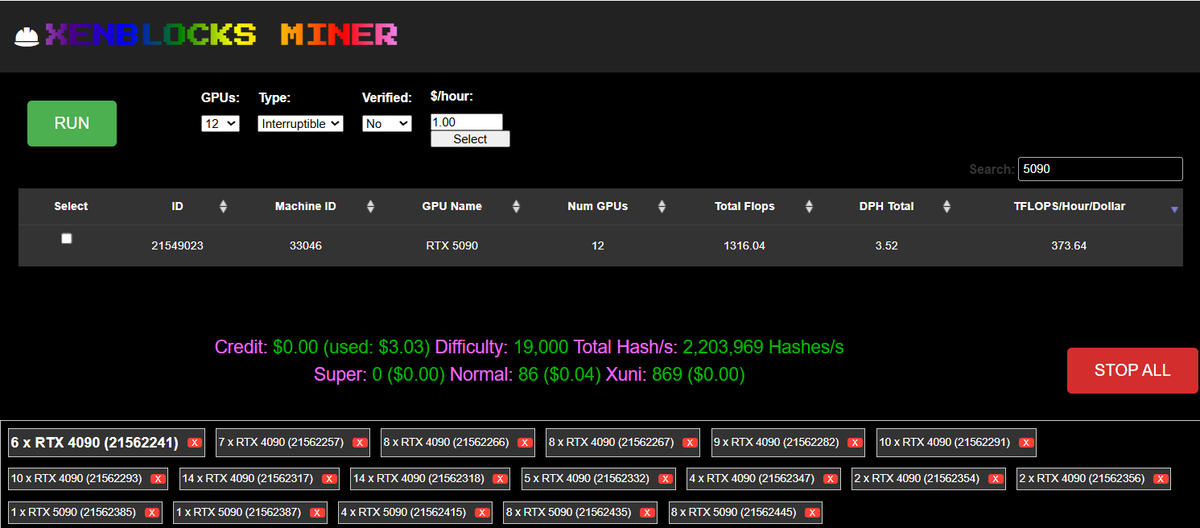This screenshot has width=1200, height=528.
Task: Remove instance 5 x RTX 4090 (21562332)
Action: pyautogui.click(x=665, y=479)
